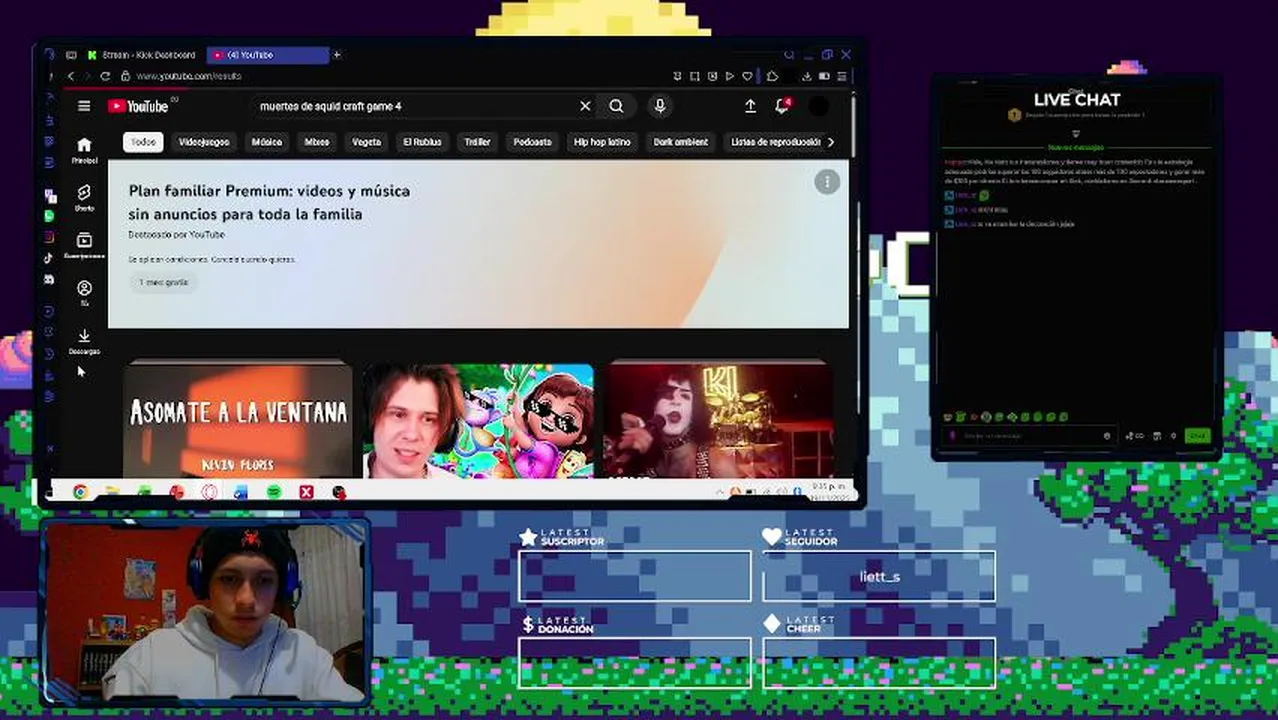Screen dimensions: 1278x720
Task: Select Listas de reproducción chip
Action: click(773, 142)
